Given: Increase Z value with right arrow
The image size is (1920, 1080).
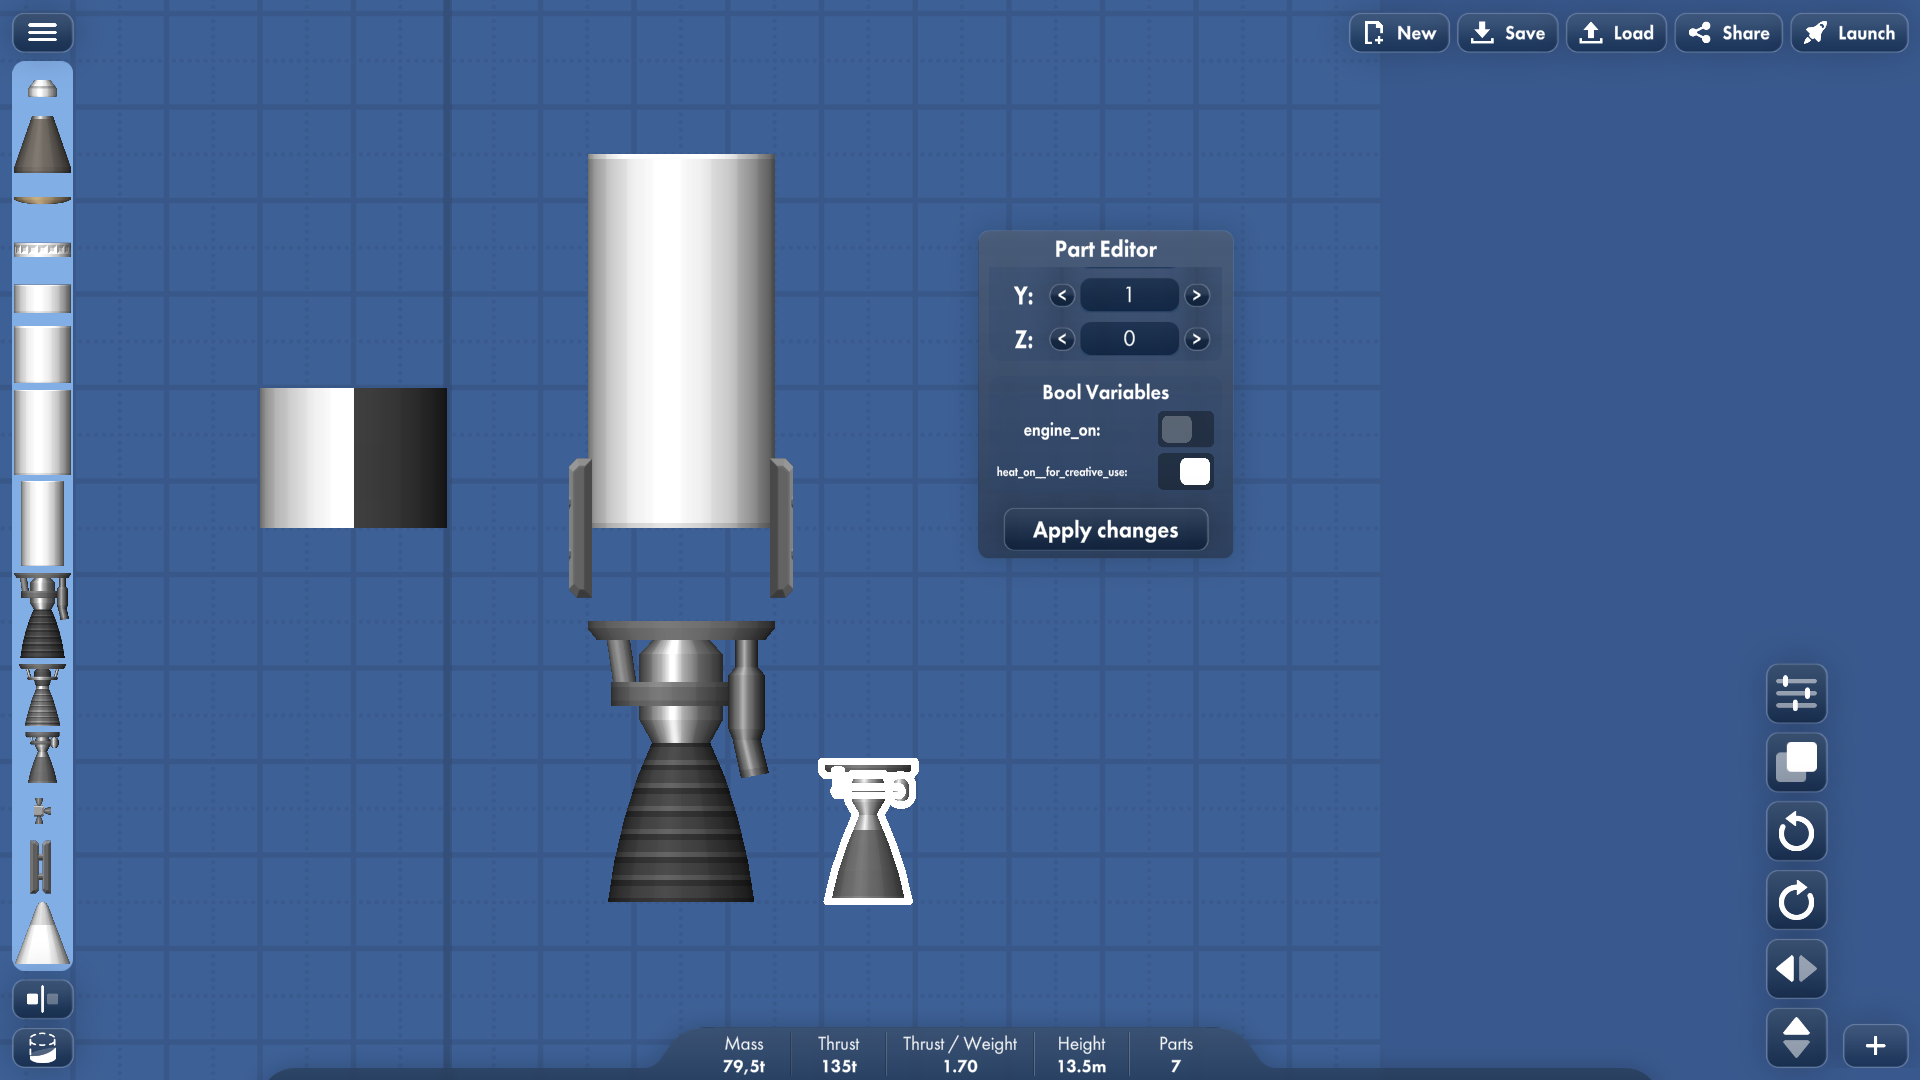Looking at the screenshot, I should point(1196,340).
